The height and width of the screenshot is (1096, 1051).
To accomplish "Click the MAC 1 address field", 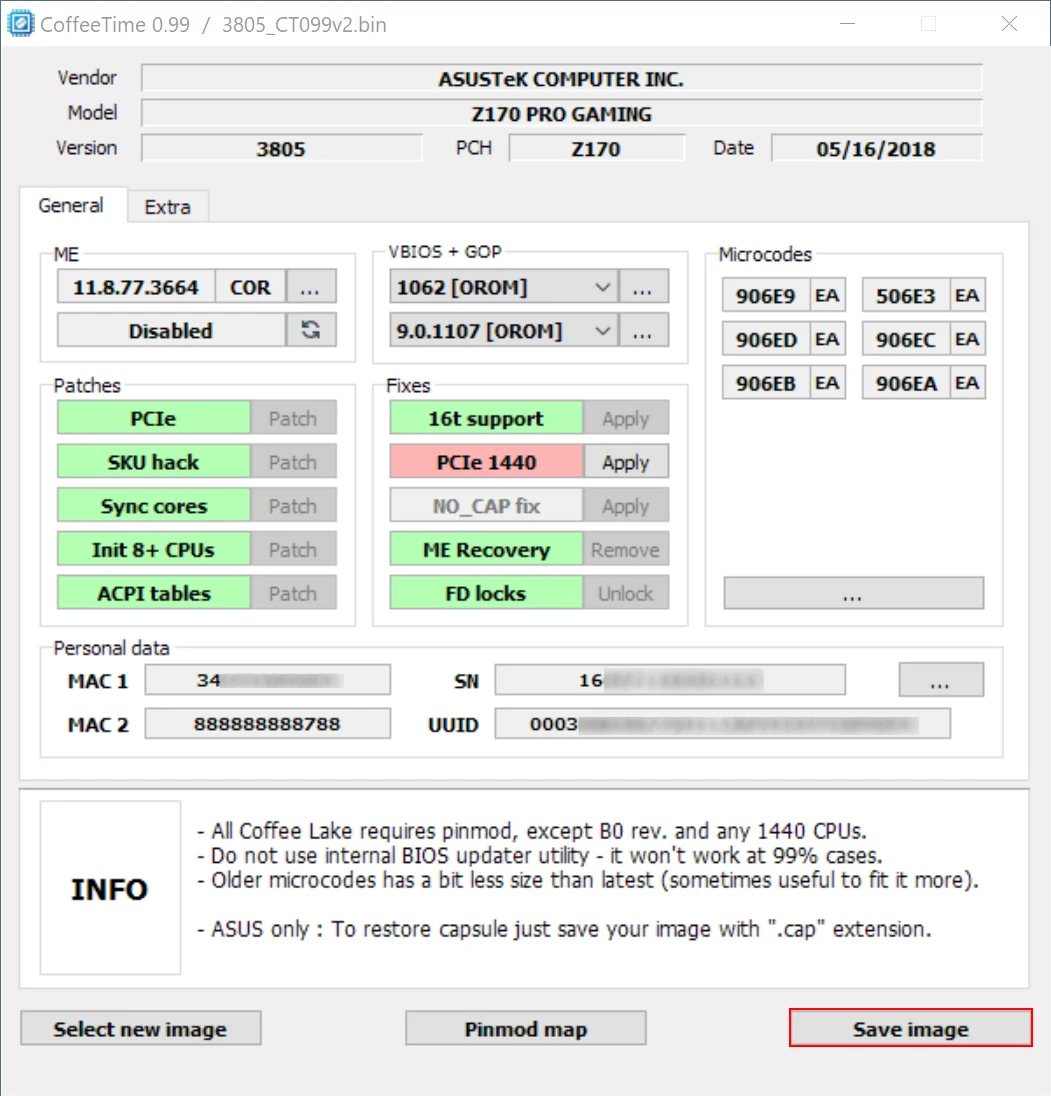I will coord(268,679).
